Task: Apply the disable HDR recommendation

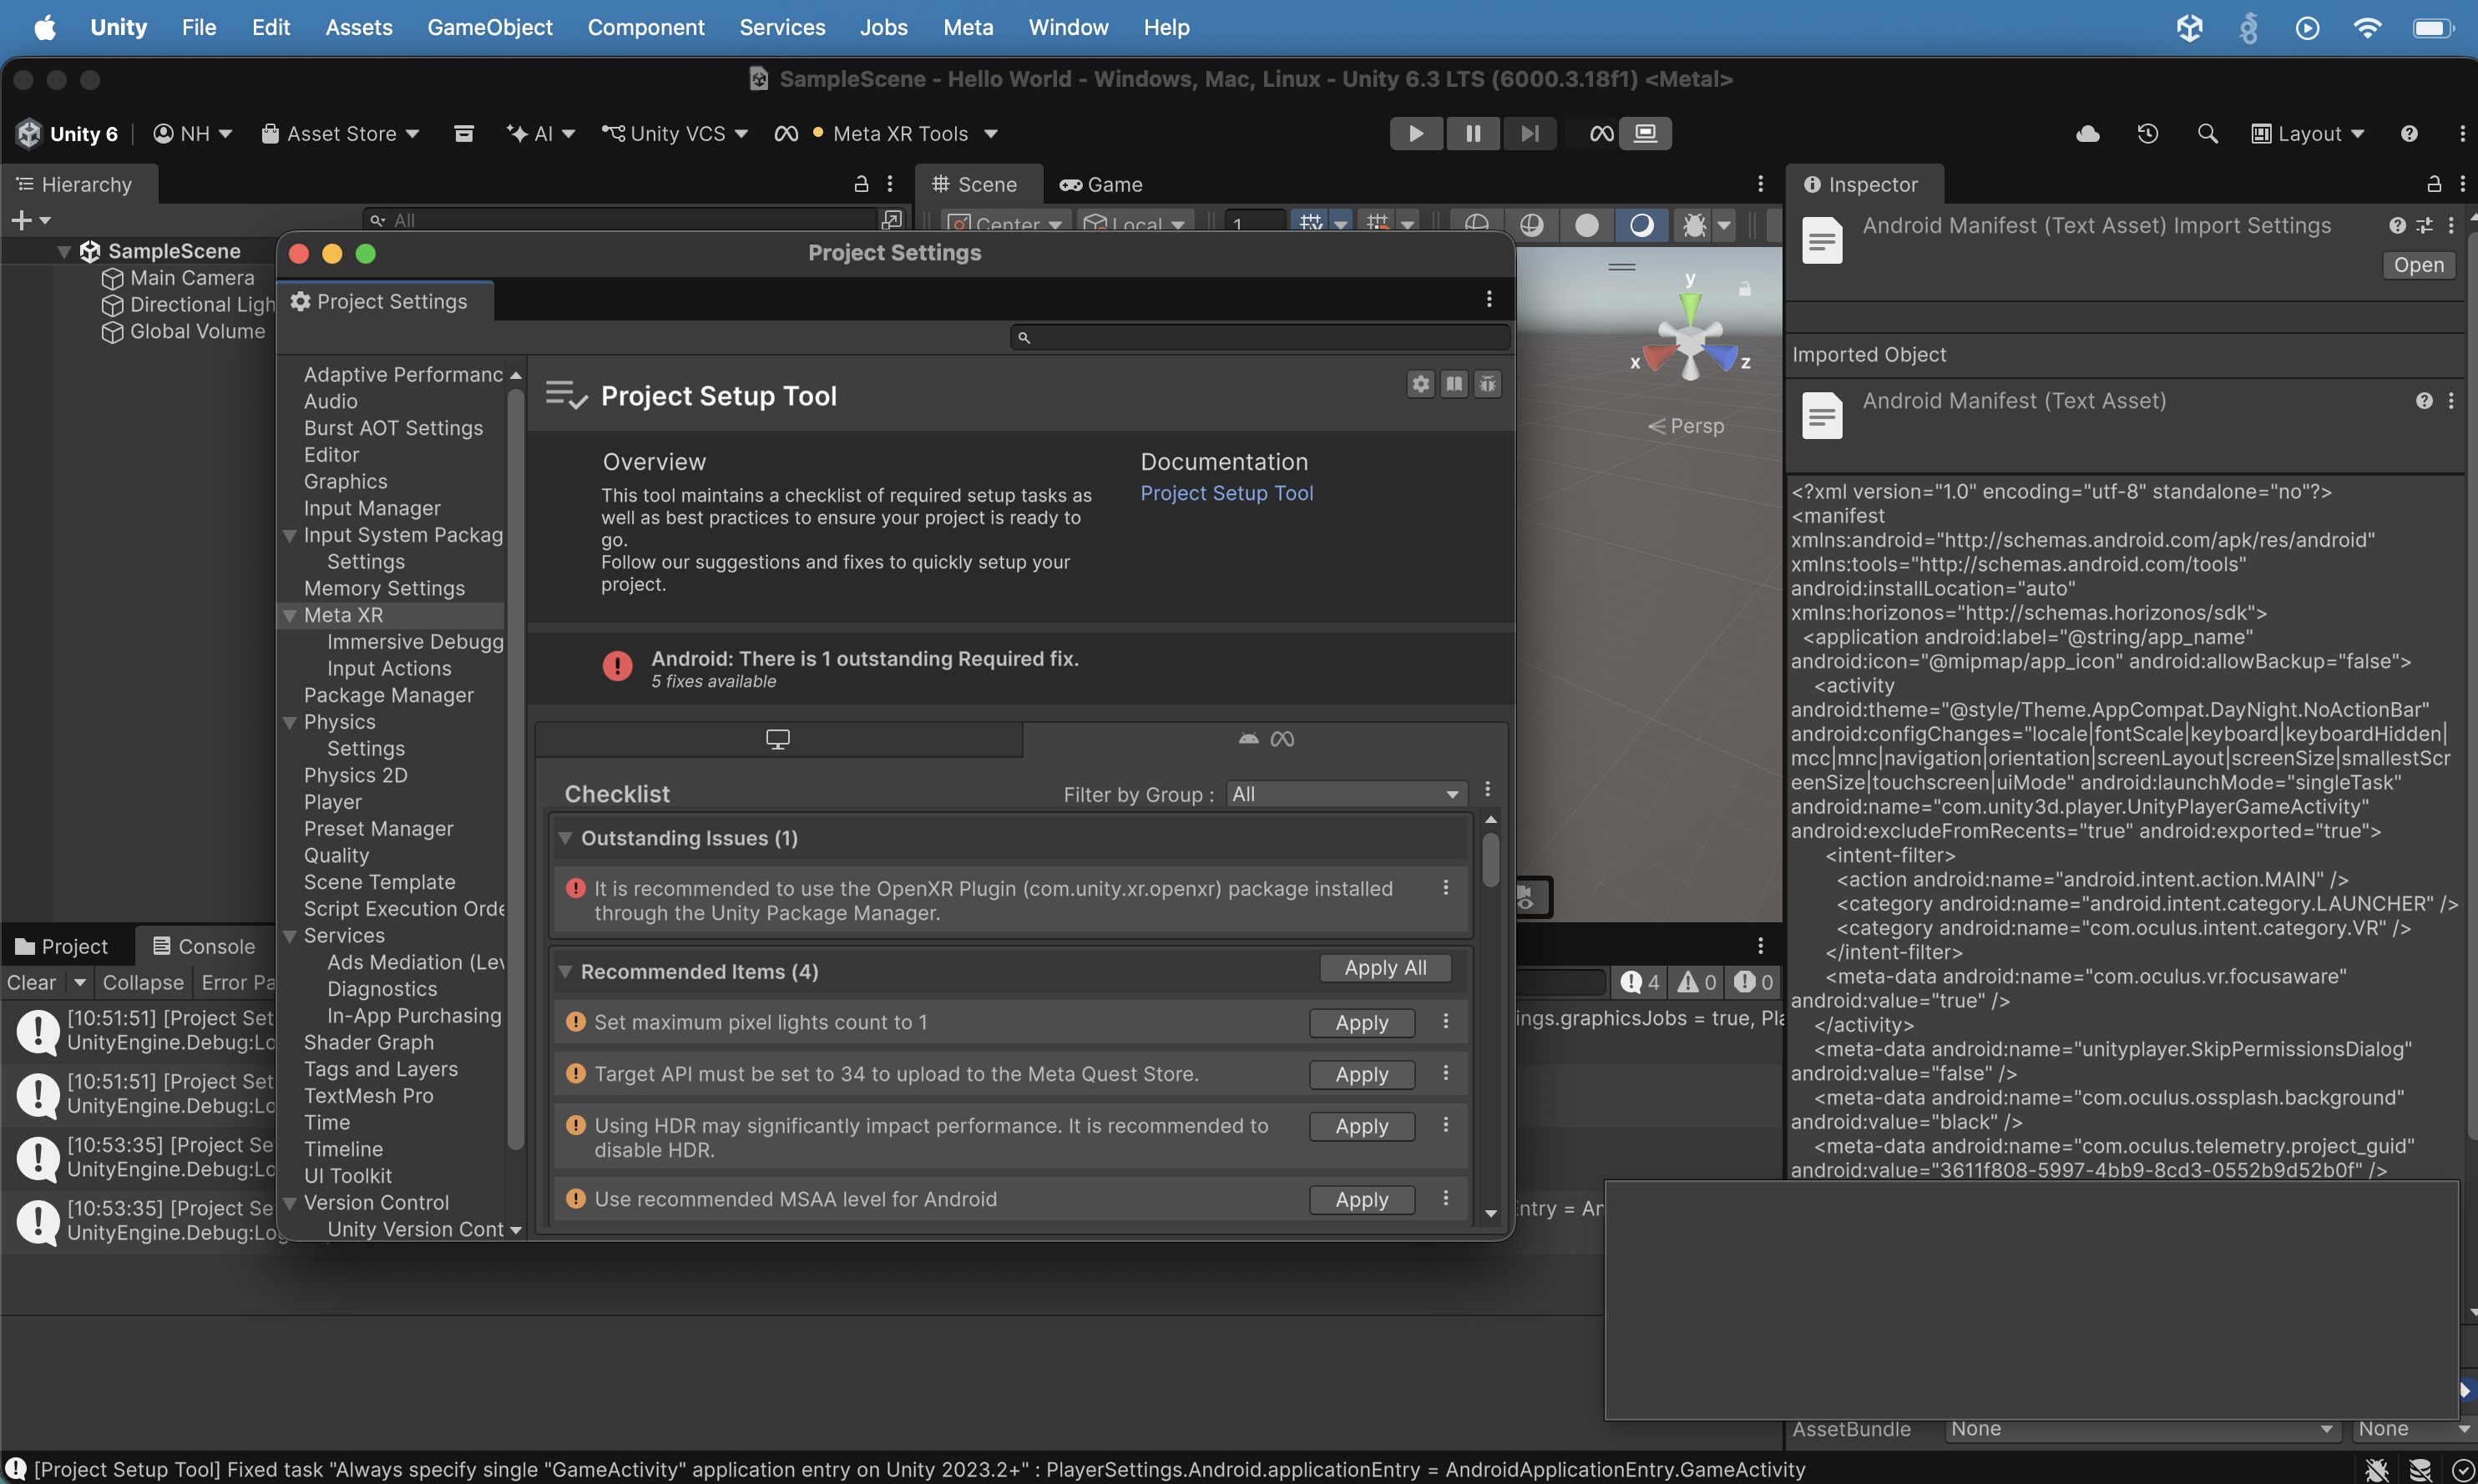Action: coord(1362,1126)
